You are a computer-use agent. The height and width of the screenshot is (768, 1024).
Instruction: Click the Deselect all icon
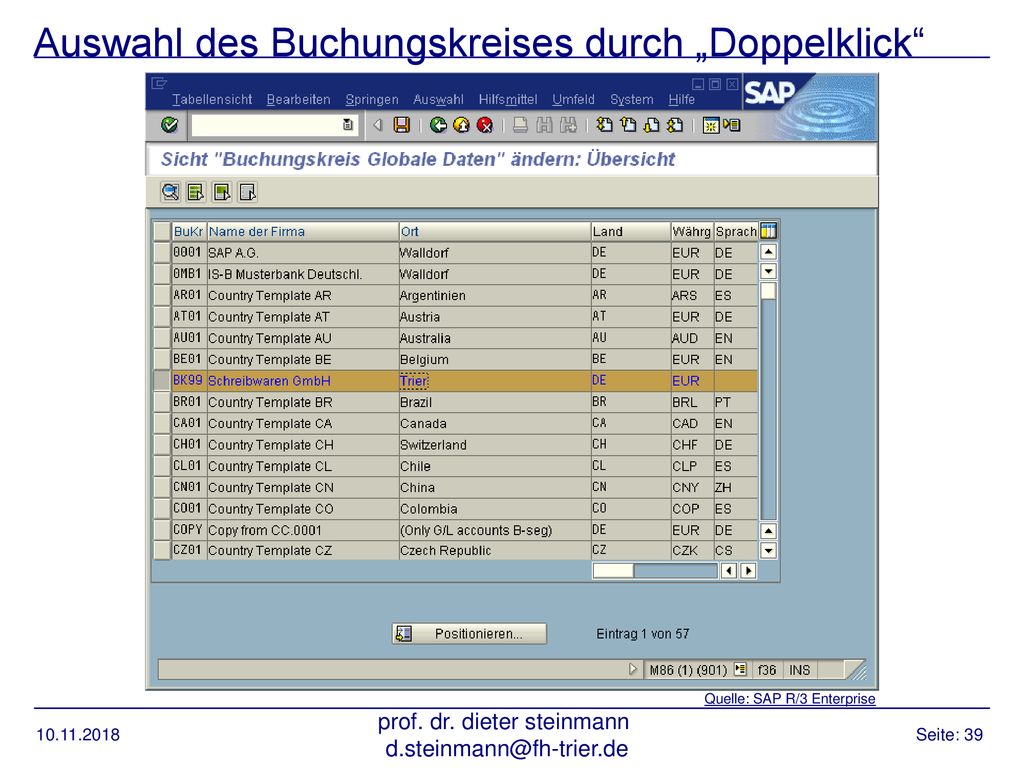point(248,192)
